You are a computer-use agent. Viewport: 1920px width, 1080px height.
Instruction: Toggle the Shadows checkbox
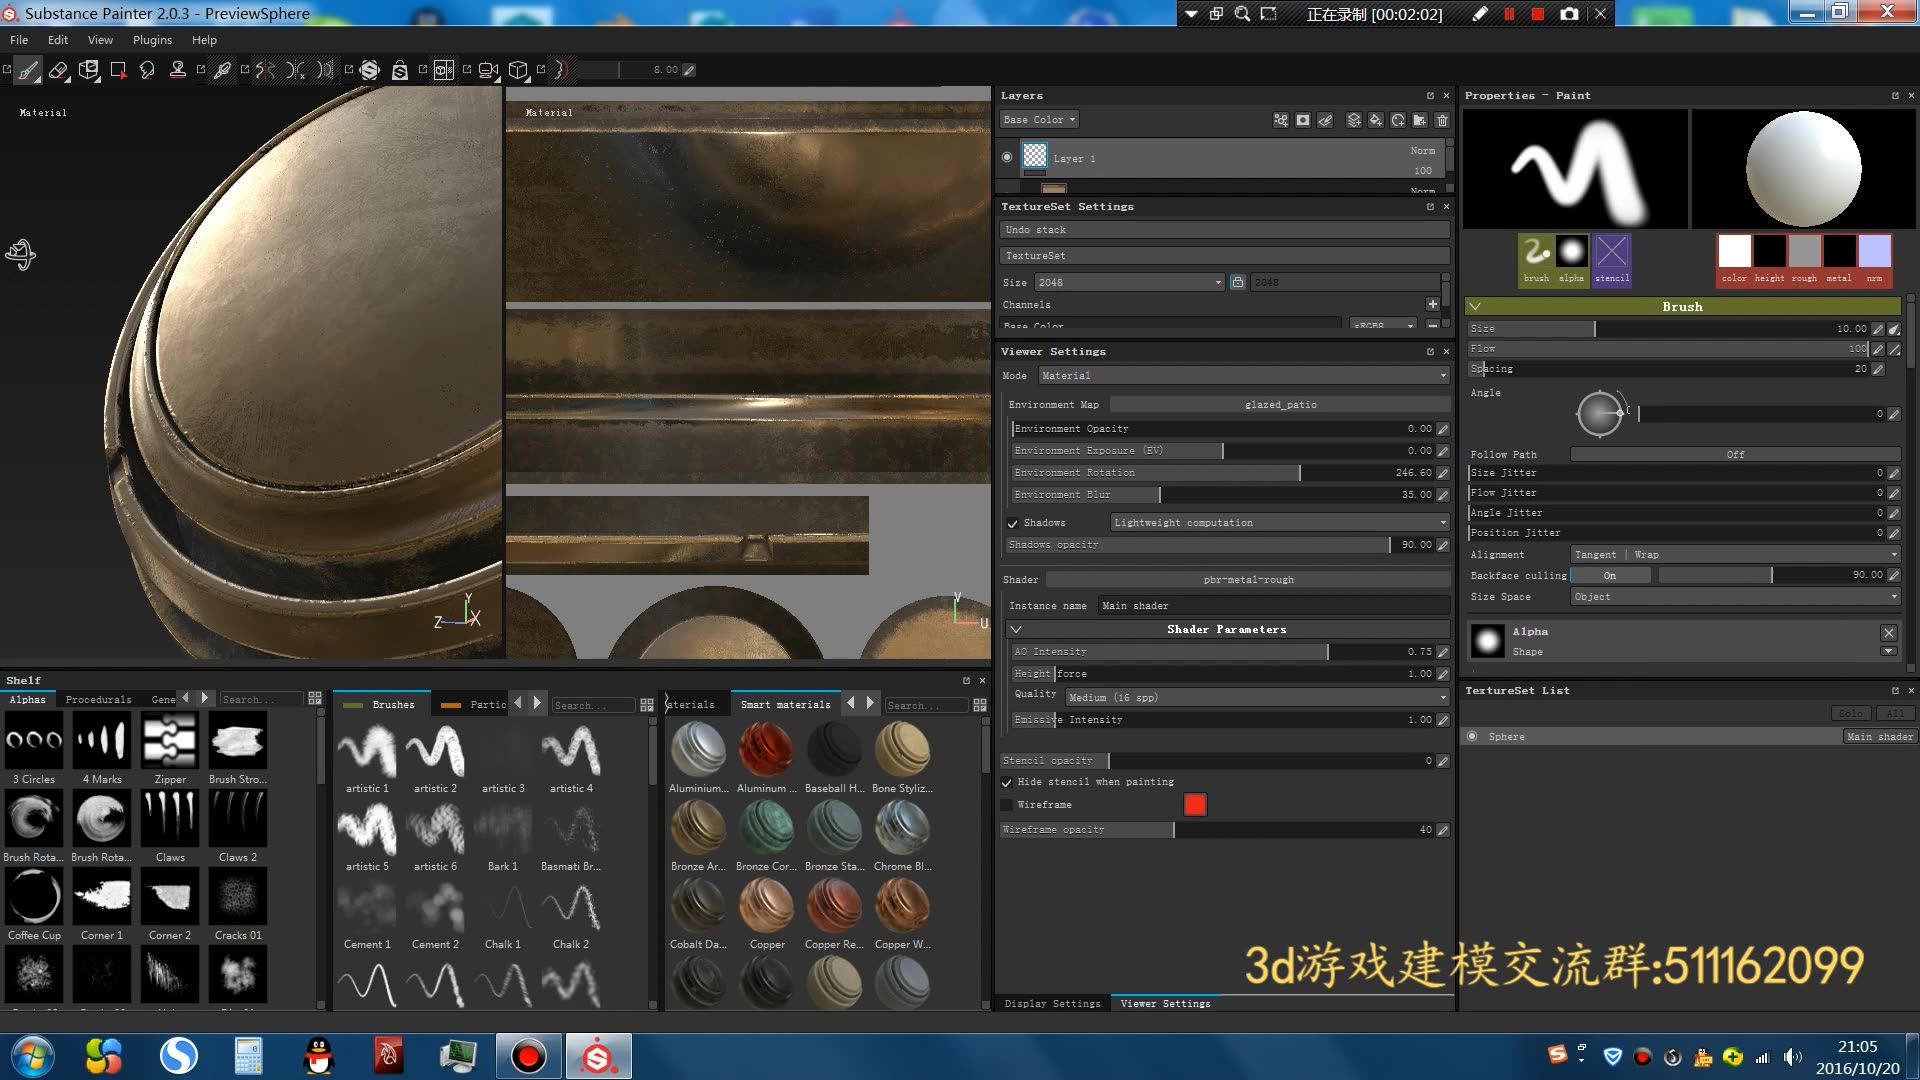point(1012,523)
